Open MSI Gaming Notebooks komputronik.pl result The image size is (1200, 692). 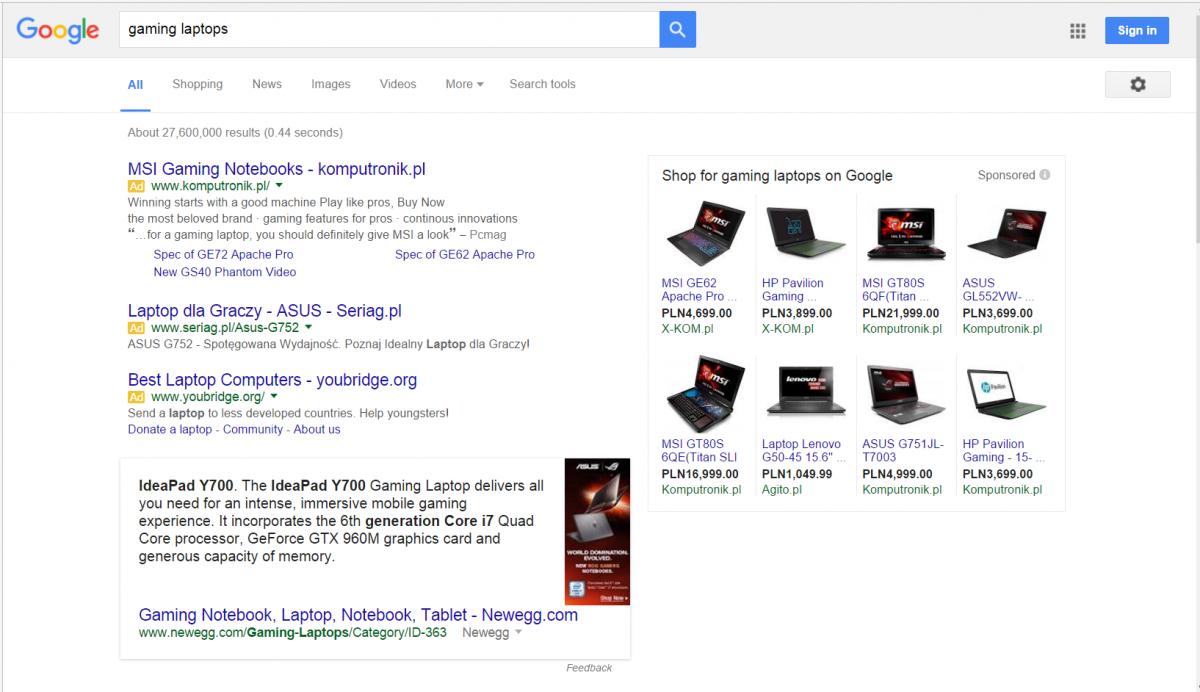pos(277,169)
